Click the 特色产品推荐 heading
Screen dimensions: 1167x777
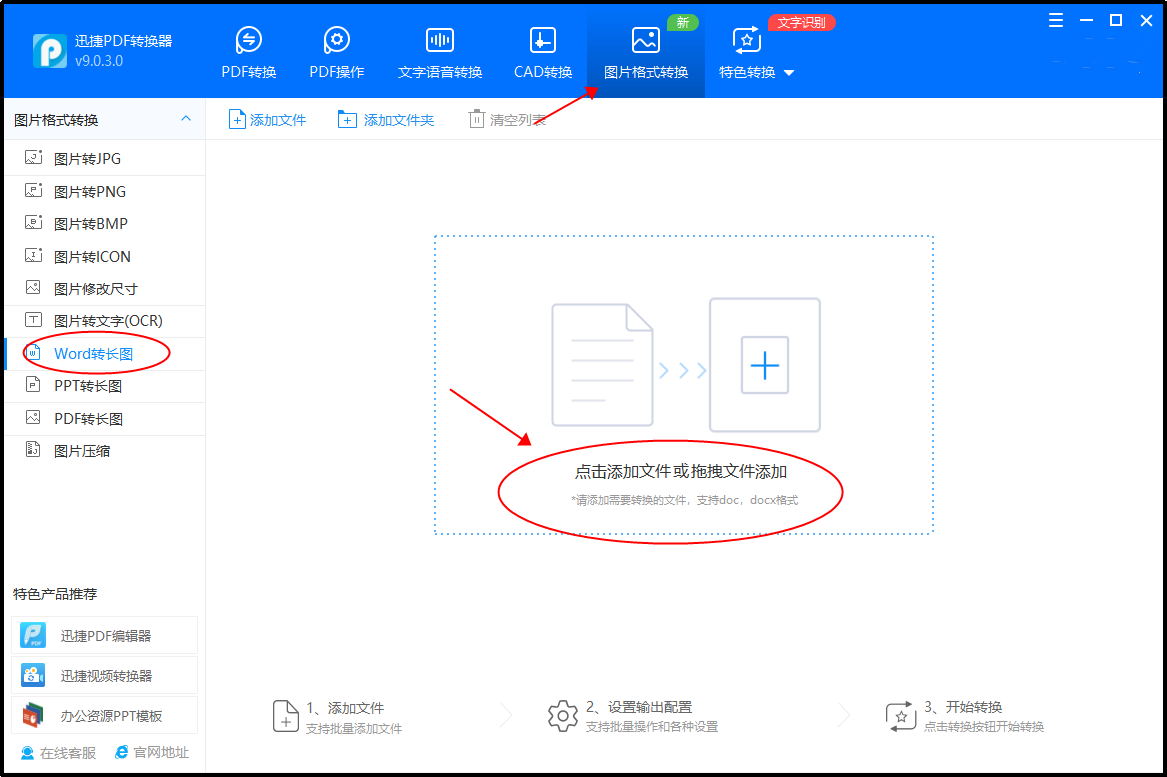(55, 594)
